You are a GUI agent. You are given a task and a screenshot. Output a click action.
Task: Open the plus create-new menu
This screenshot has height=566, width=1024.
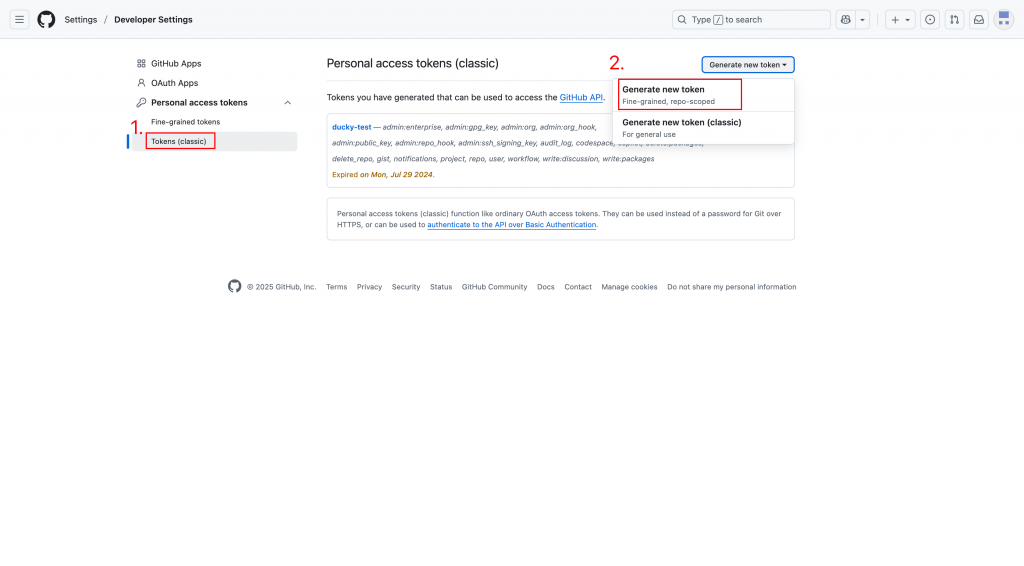tap(900, 20)
